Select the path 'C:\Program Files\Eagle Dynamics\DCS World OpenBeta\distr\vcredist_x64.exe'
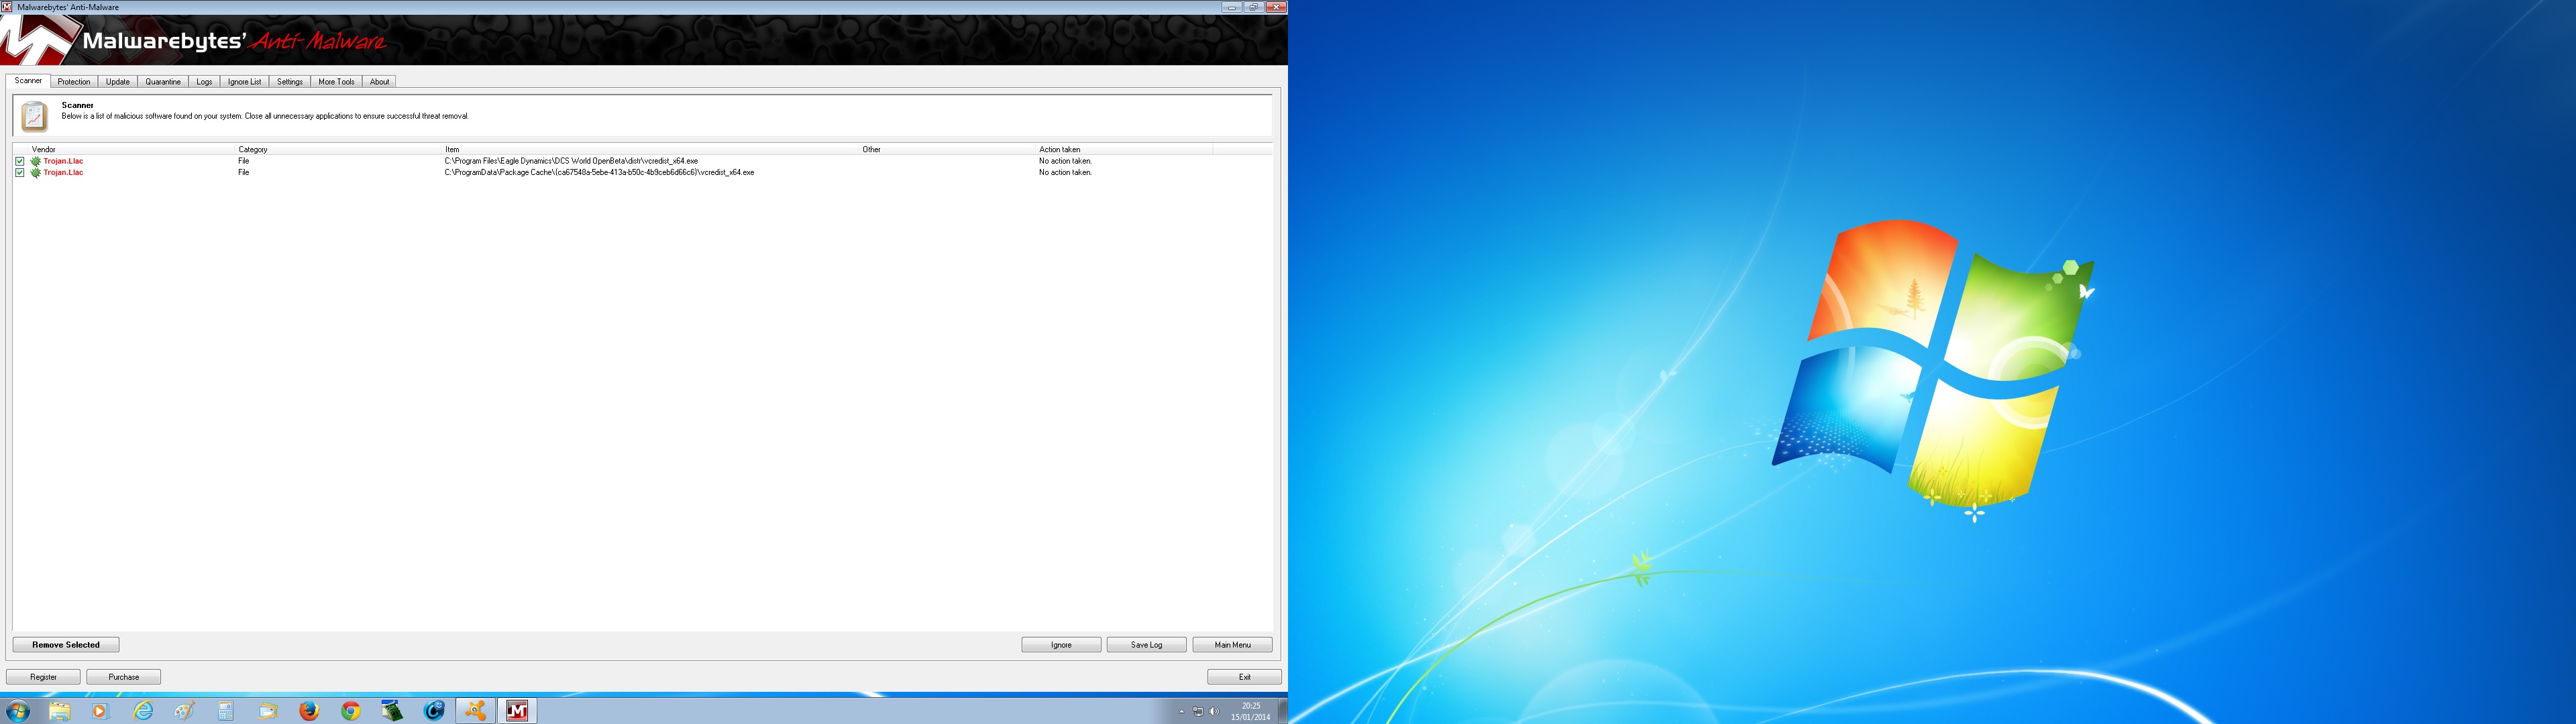Image resolution: width=2576 pixels, height=724 pixels. tap(571, 161)
